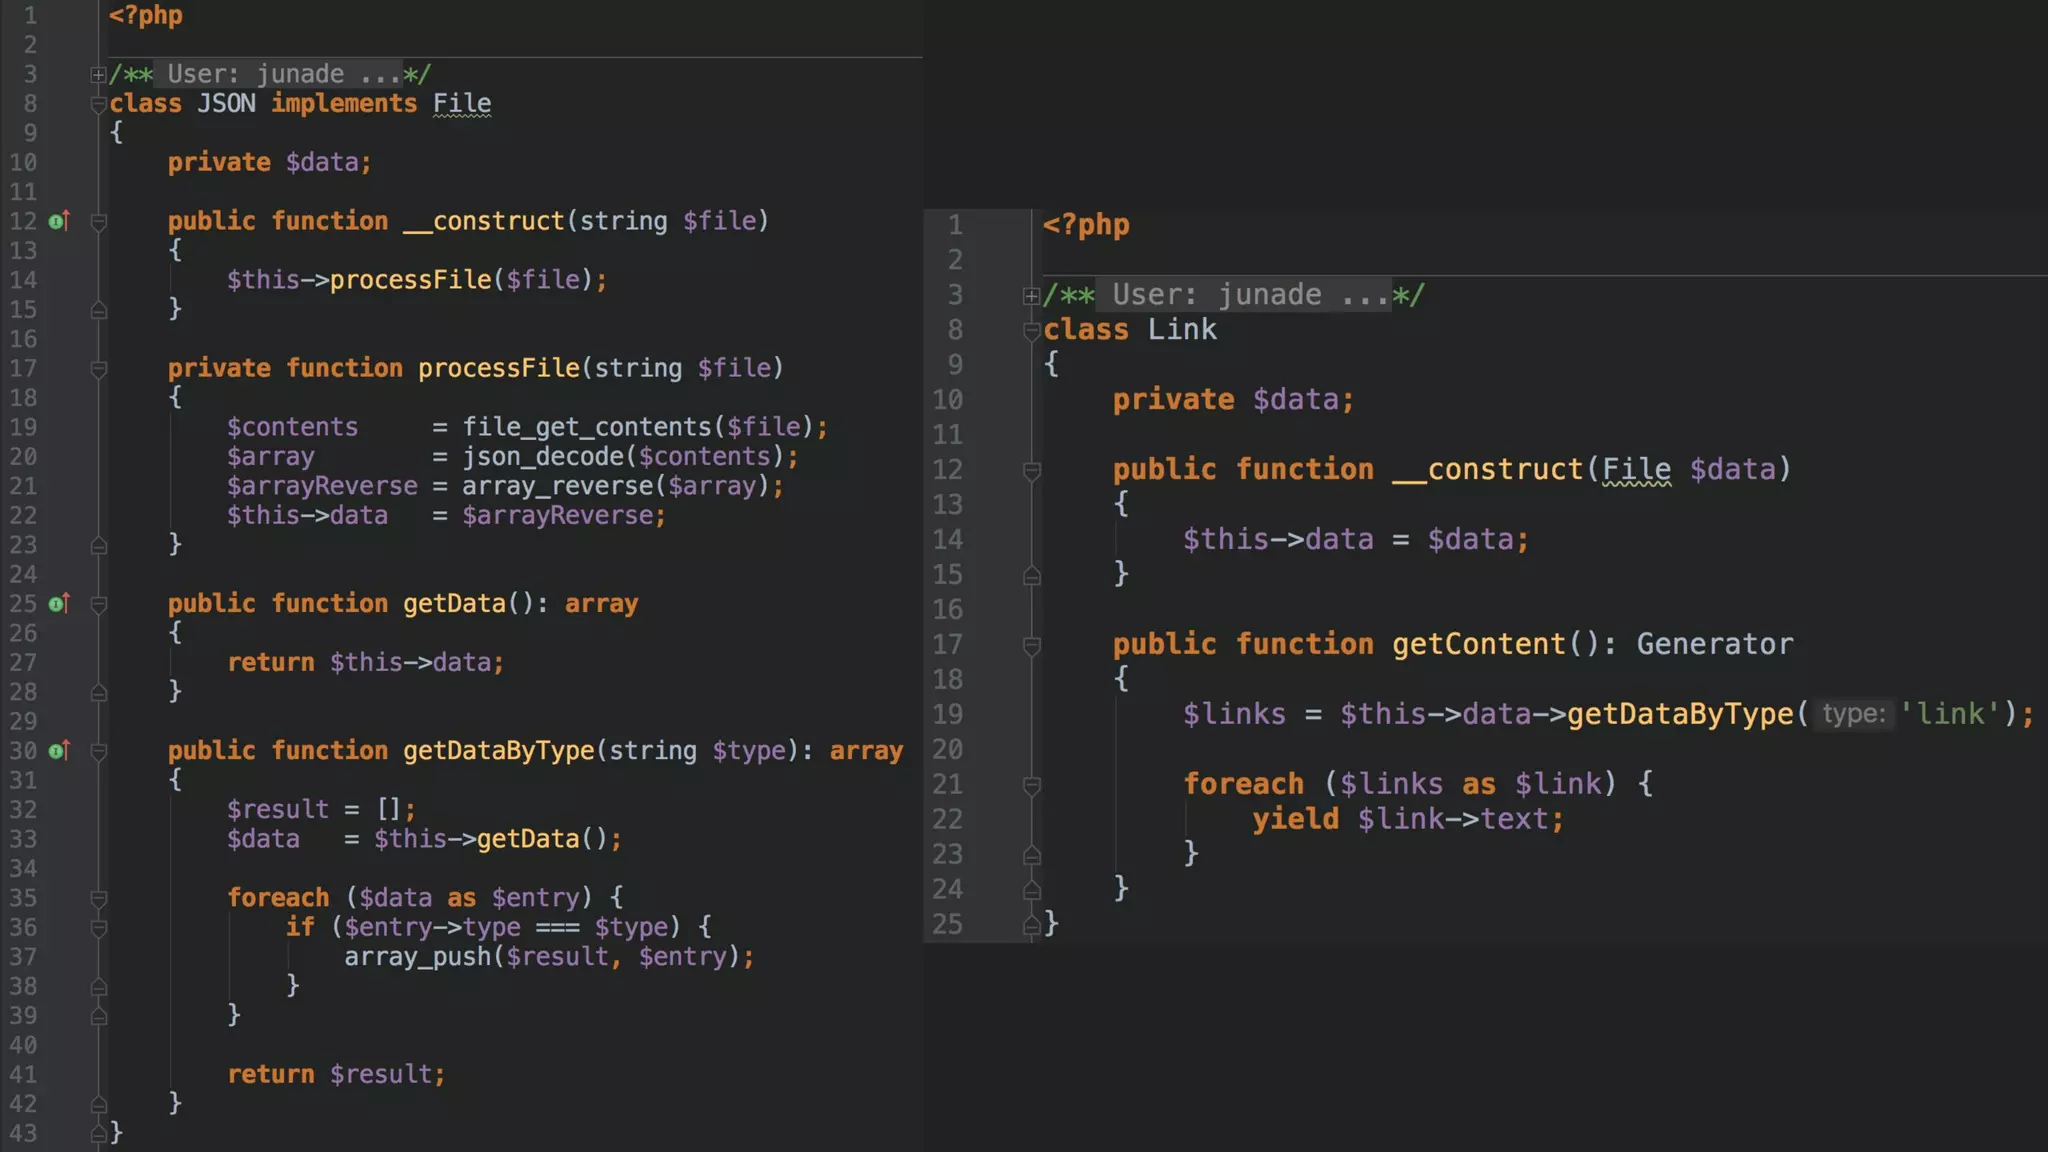This screenshot has width=2048, height=1152.
Task: Collapse the getContent method in Link
Action: (x=1032, y=646)
